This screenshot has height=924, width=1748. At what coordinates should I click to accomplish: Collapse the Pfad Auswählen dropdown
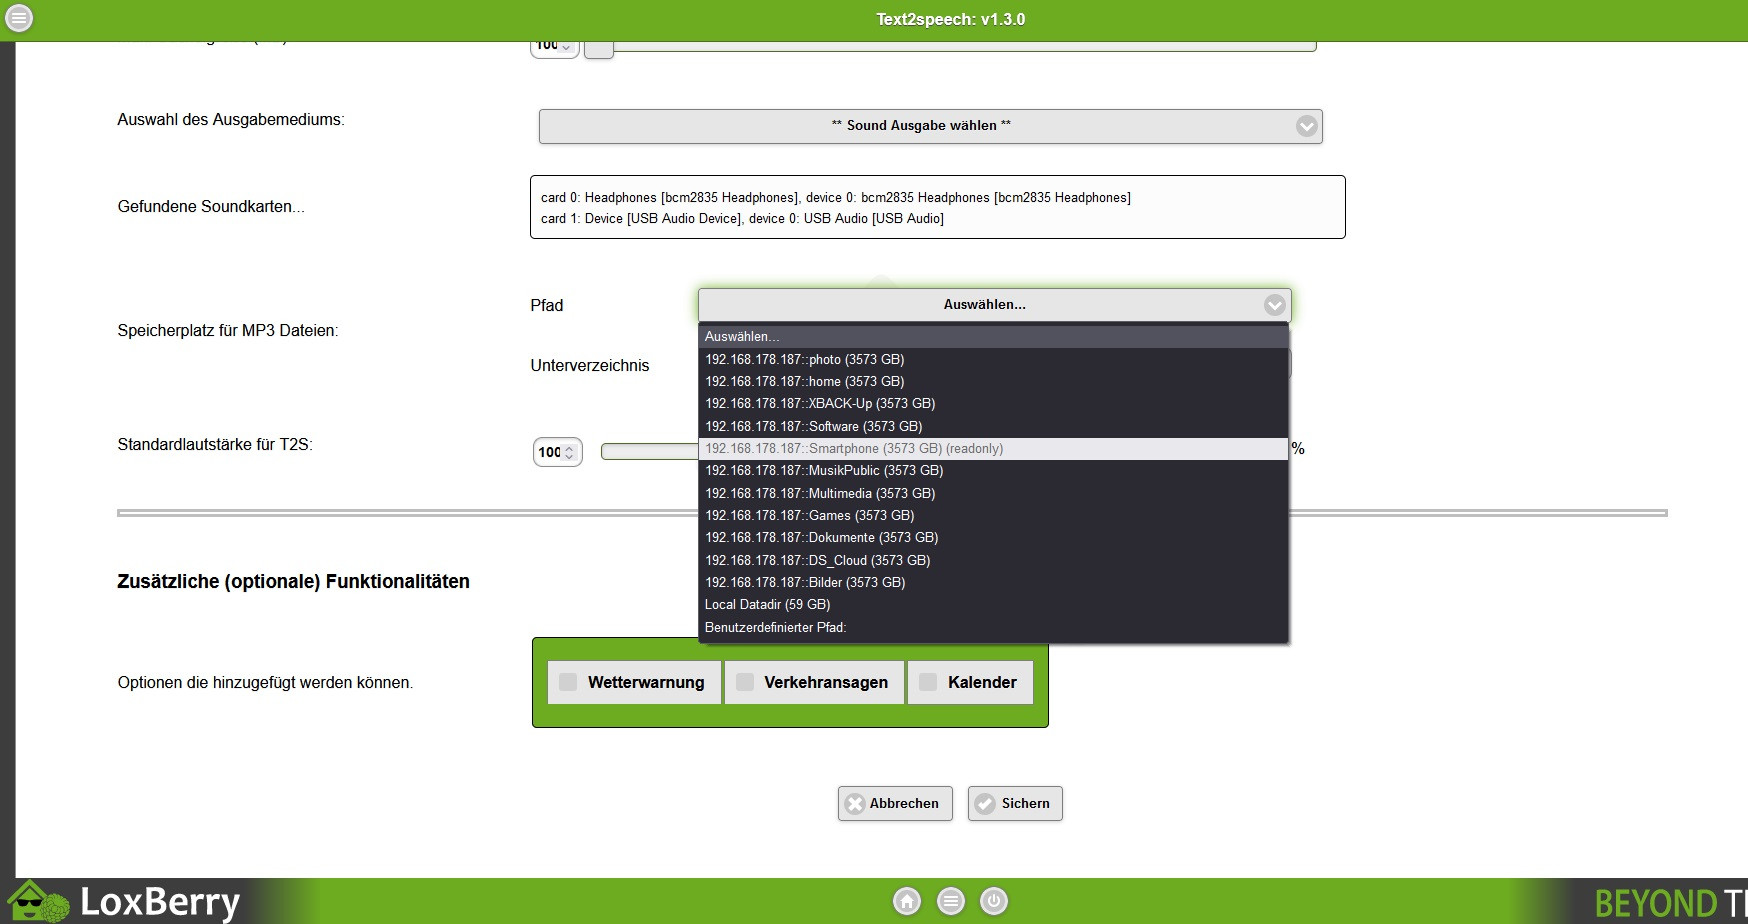[x=994, y=305]
